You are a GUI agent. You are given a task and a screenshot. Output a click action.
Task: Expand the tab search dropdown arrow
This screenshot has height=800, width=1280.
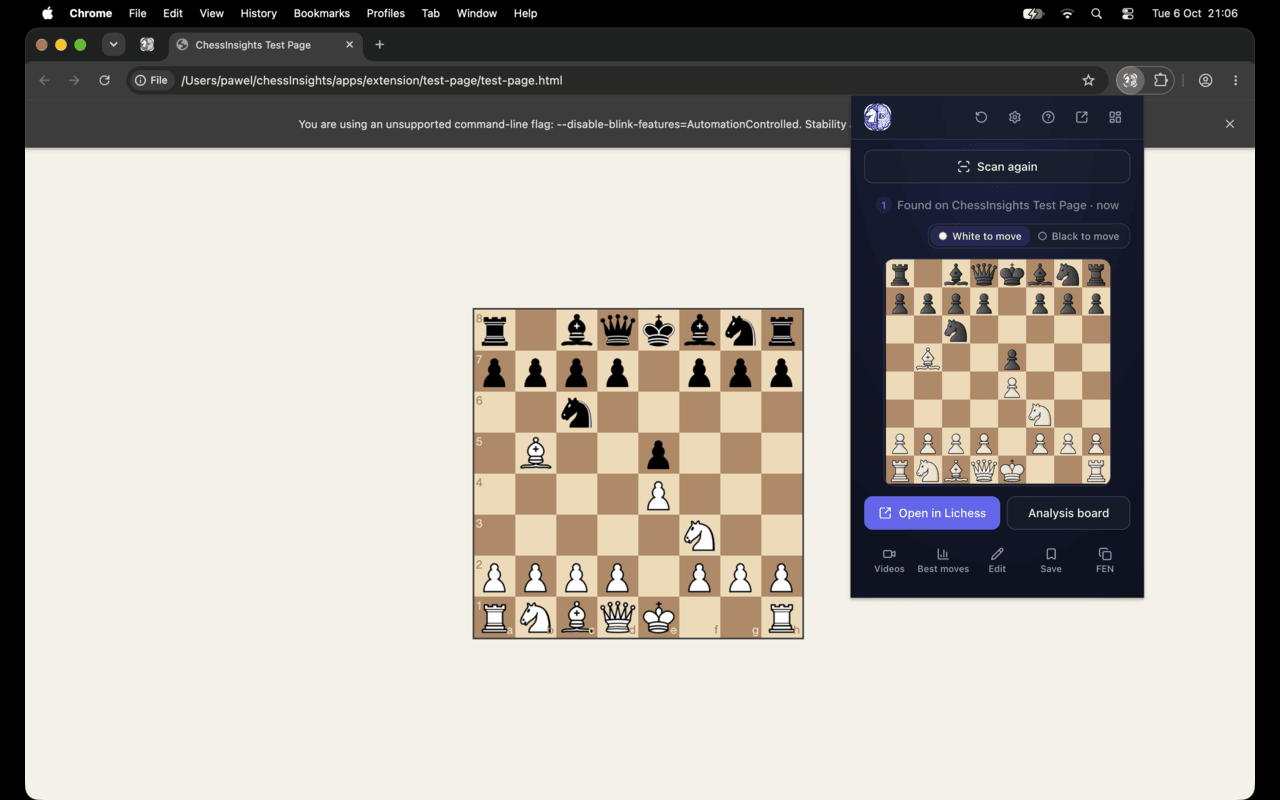pos(114,45)
